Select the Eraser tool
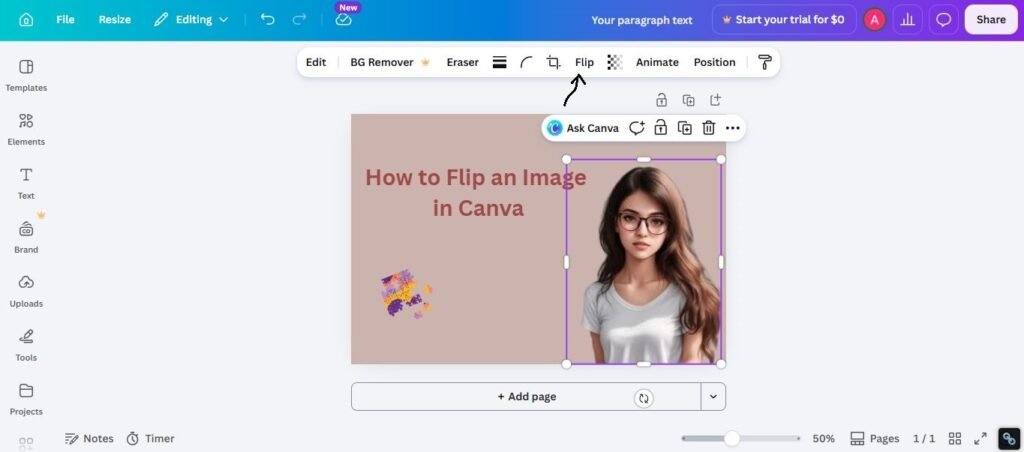 [462, 62]
